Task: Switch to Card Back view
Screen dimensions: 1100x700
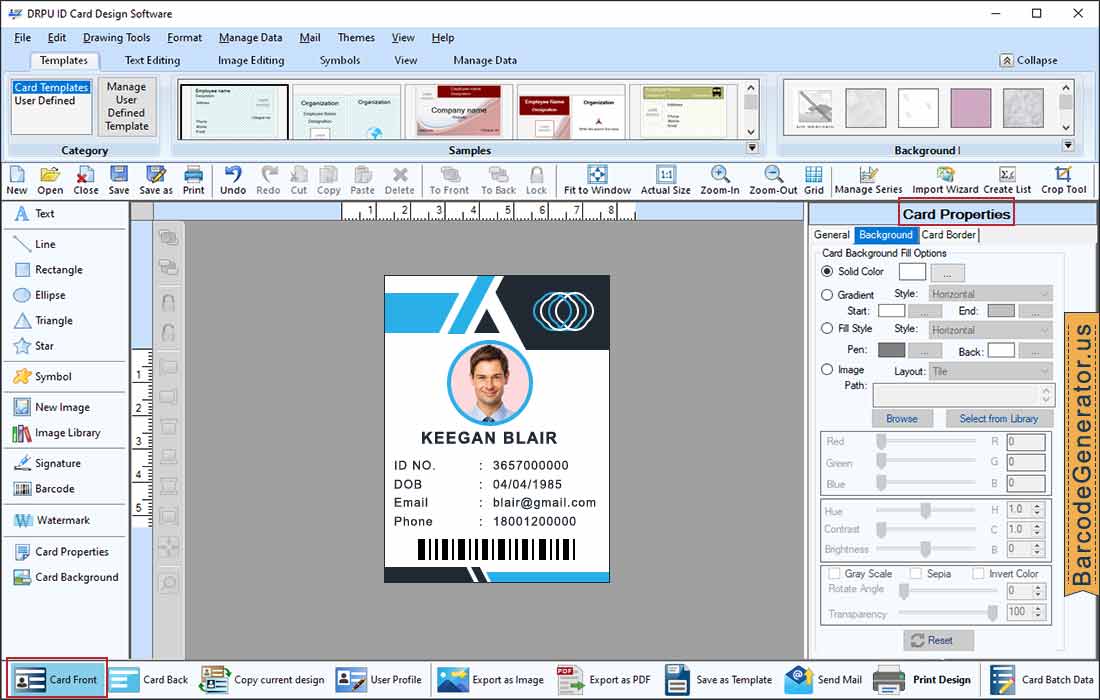Action: coord(150,680)
